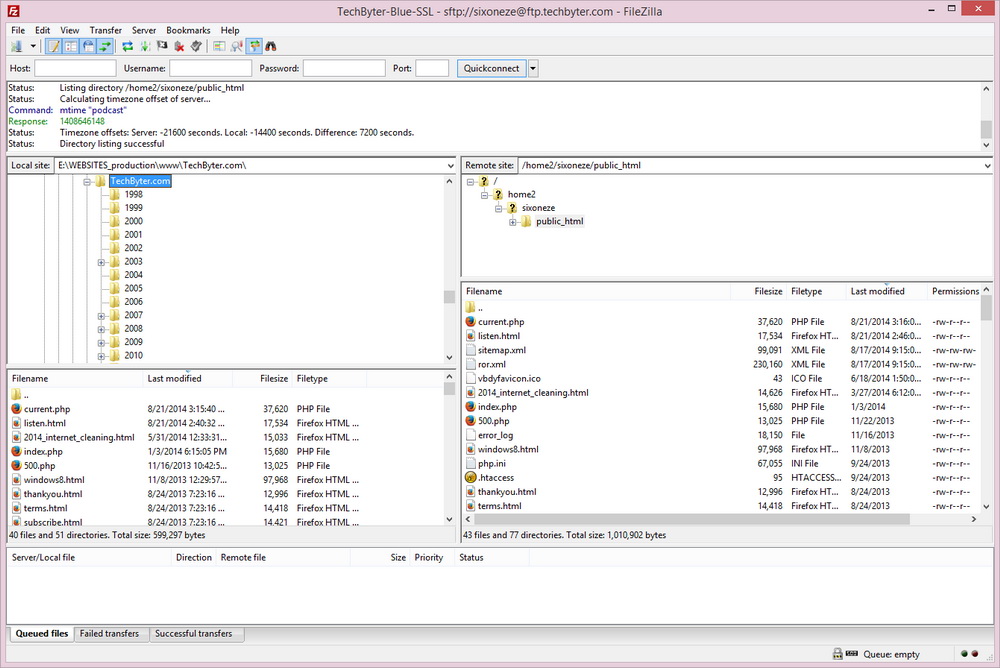Collapse the sixoneze remote folder
Image resolution: width=1000 pixels, height=668 pixels.
point(498,209)
